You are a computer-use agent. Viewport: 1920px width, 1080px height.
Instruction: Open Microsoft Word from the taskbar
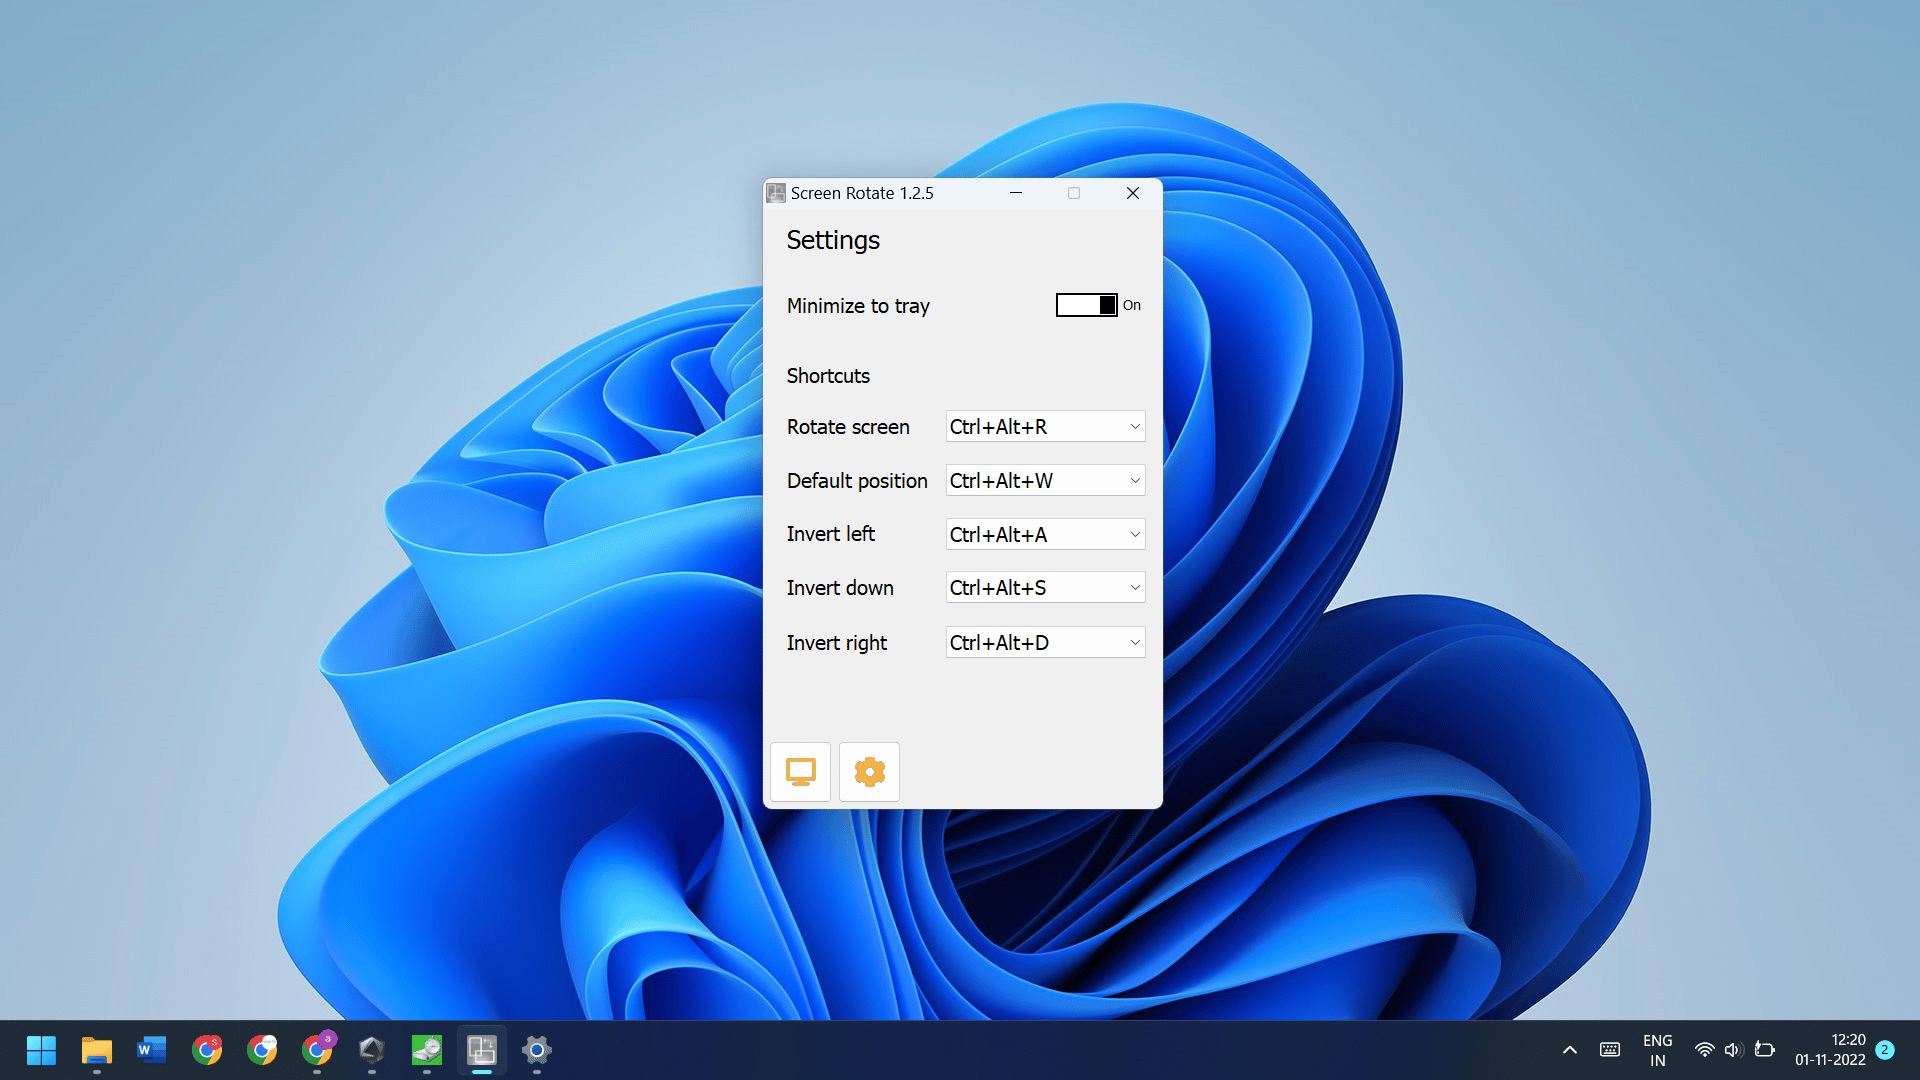click(x=151, y=1050)
